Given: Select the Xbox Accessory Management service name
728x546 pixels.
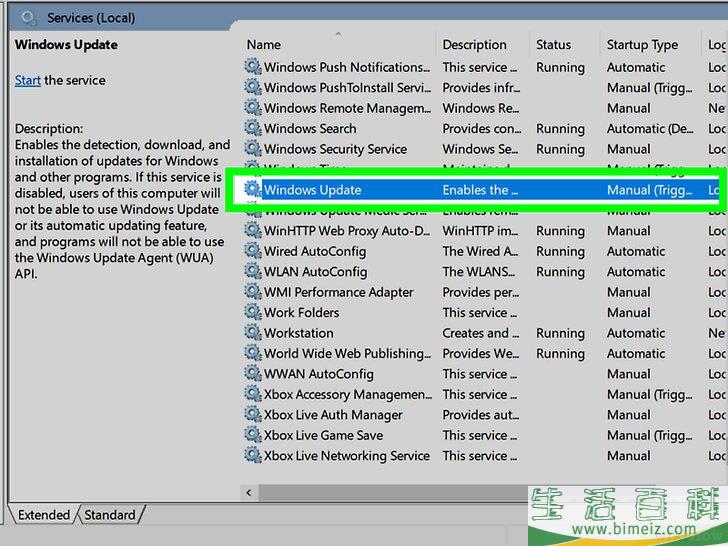Looking at the screenshot, I should (x=348, y=394).
